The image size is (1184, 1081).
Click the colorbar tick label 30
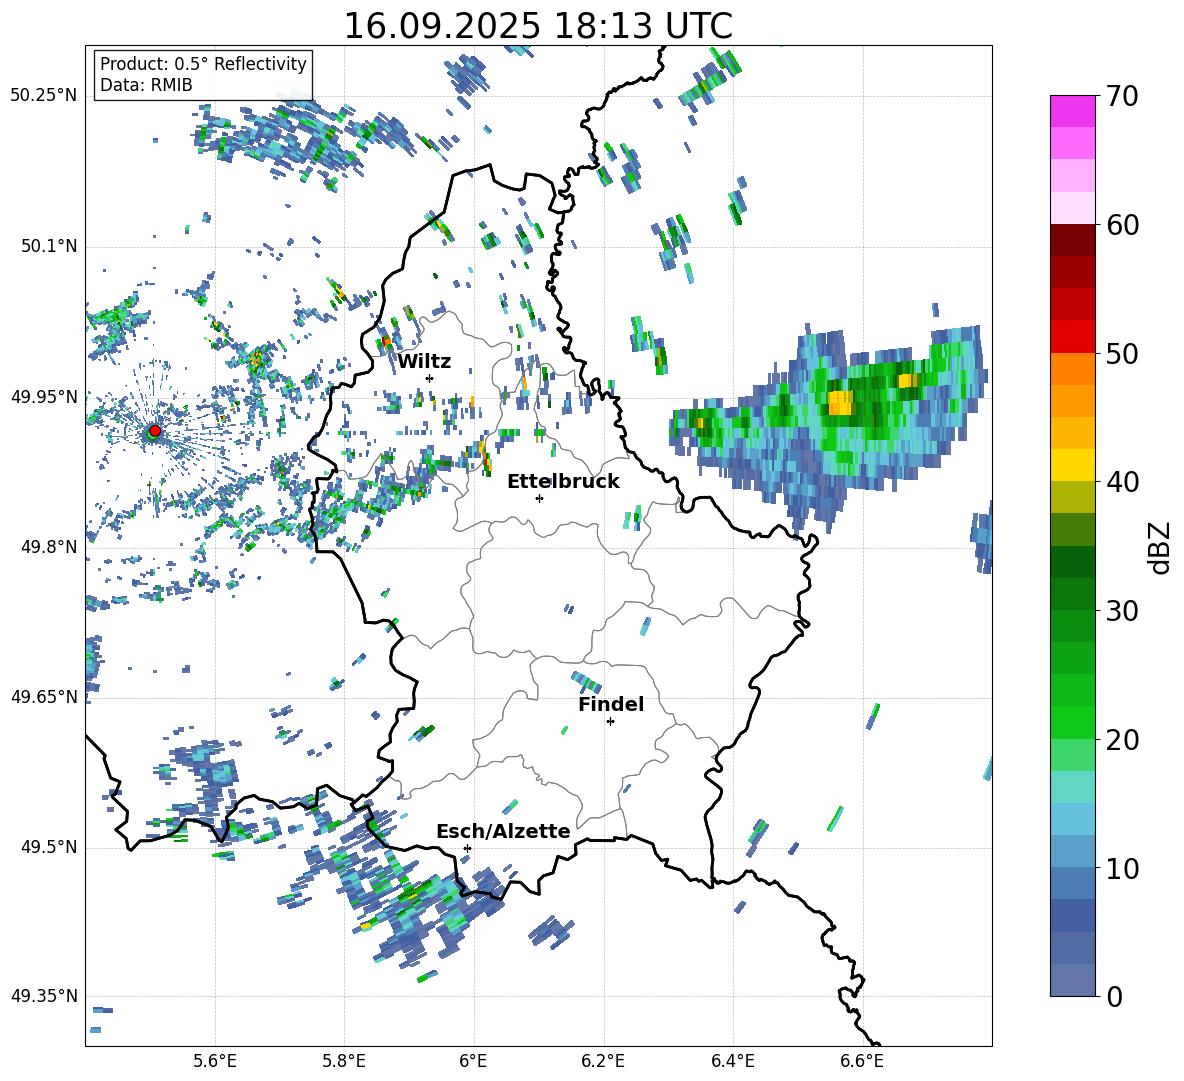(1122, 611)
